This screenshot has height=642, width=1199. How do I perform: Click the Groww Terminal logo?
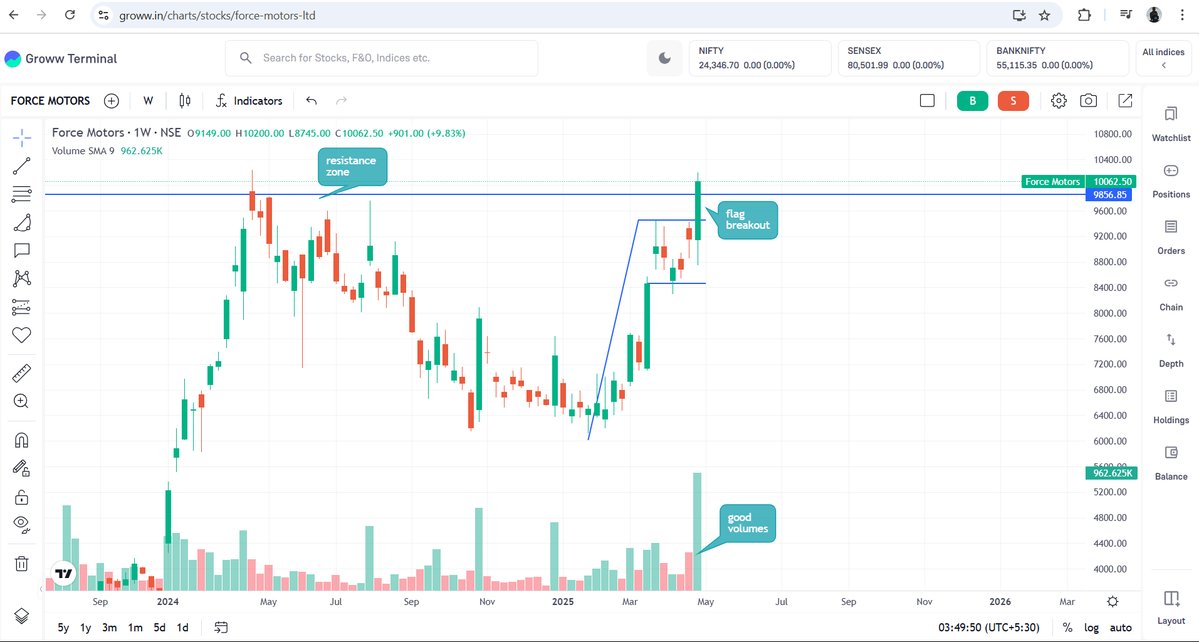[x=60, y=58]
